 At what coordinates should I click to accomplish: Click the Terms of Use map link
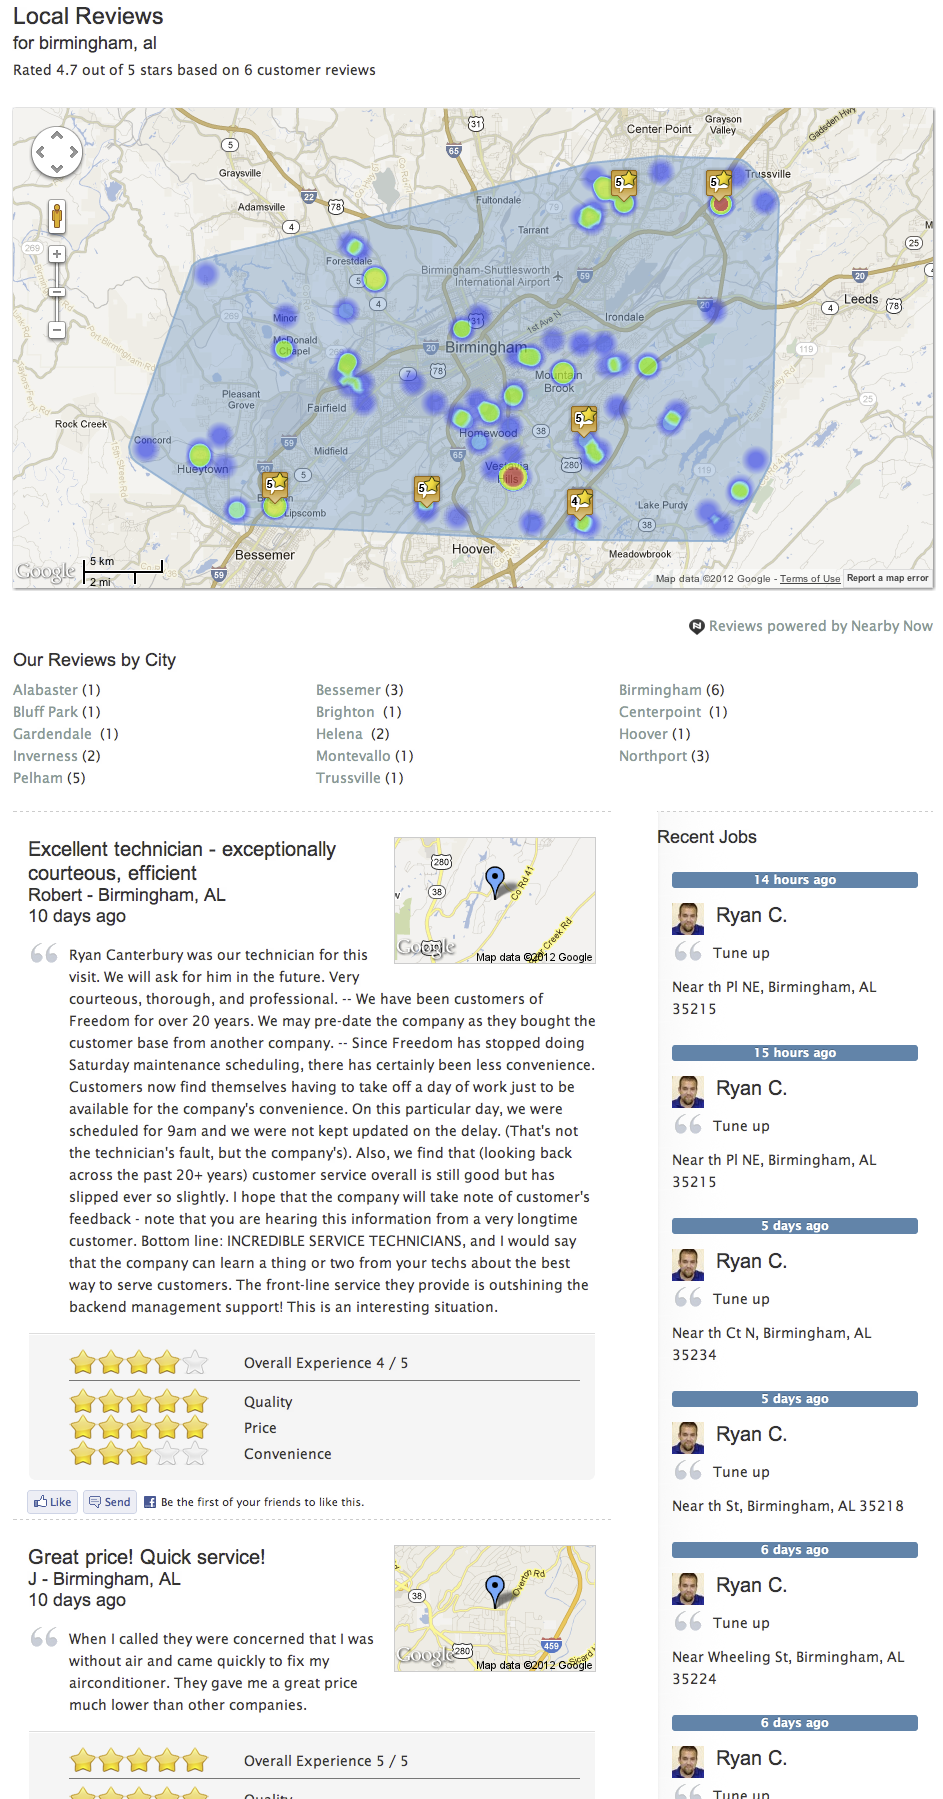coord(810,579)
